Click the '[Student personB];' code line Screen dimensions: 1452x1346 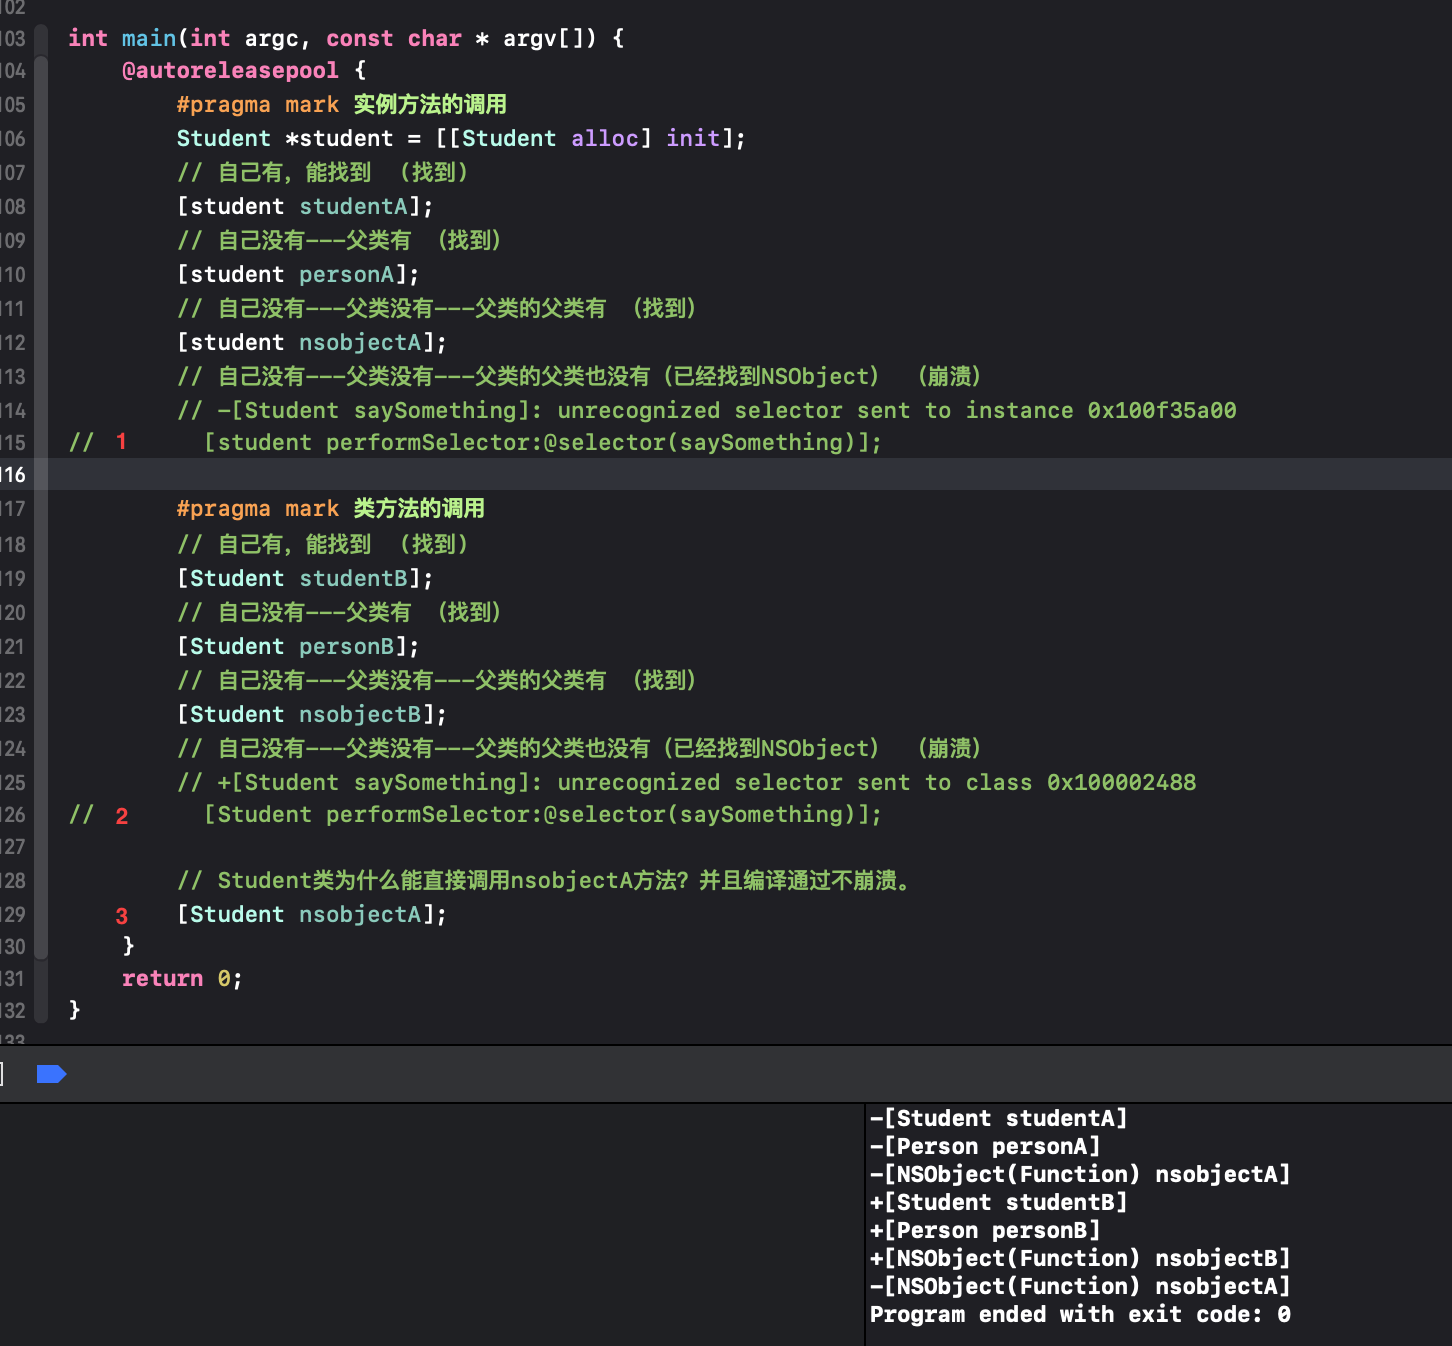298,646
